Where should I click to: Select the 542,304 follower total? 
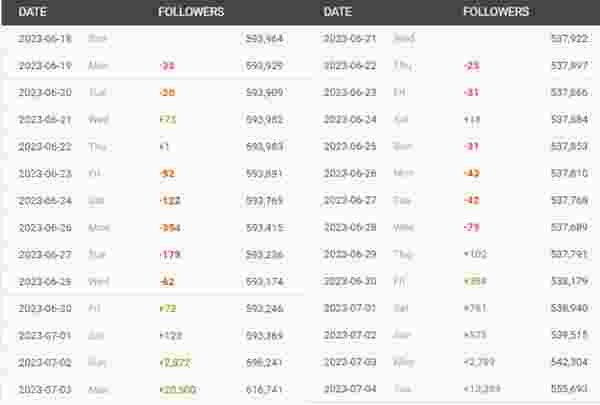click(569, 362)
